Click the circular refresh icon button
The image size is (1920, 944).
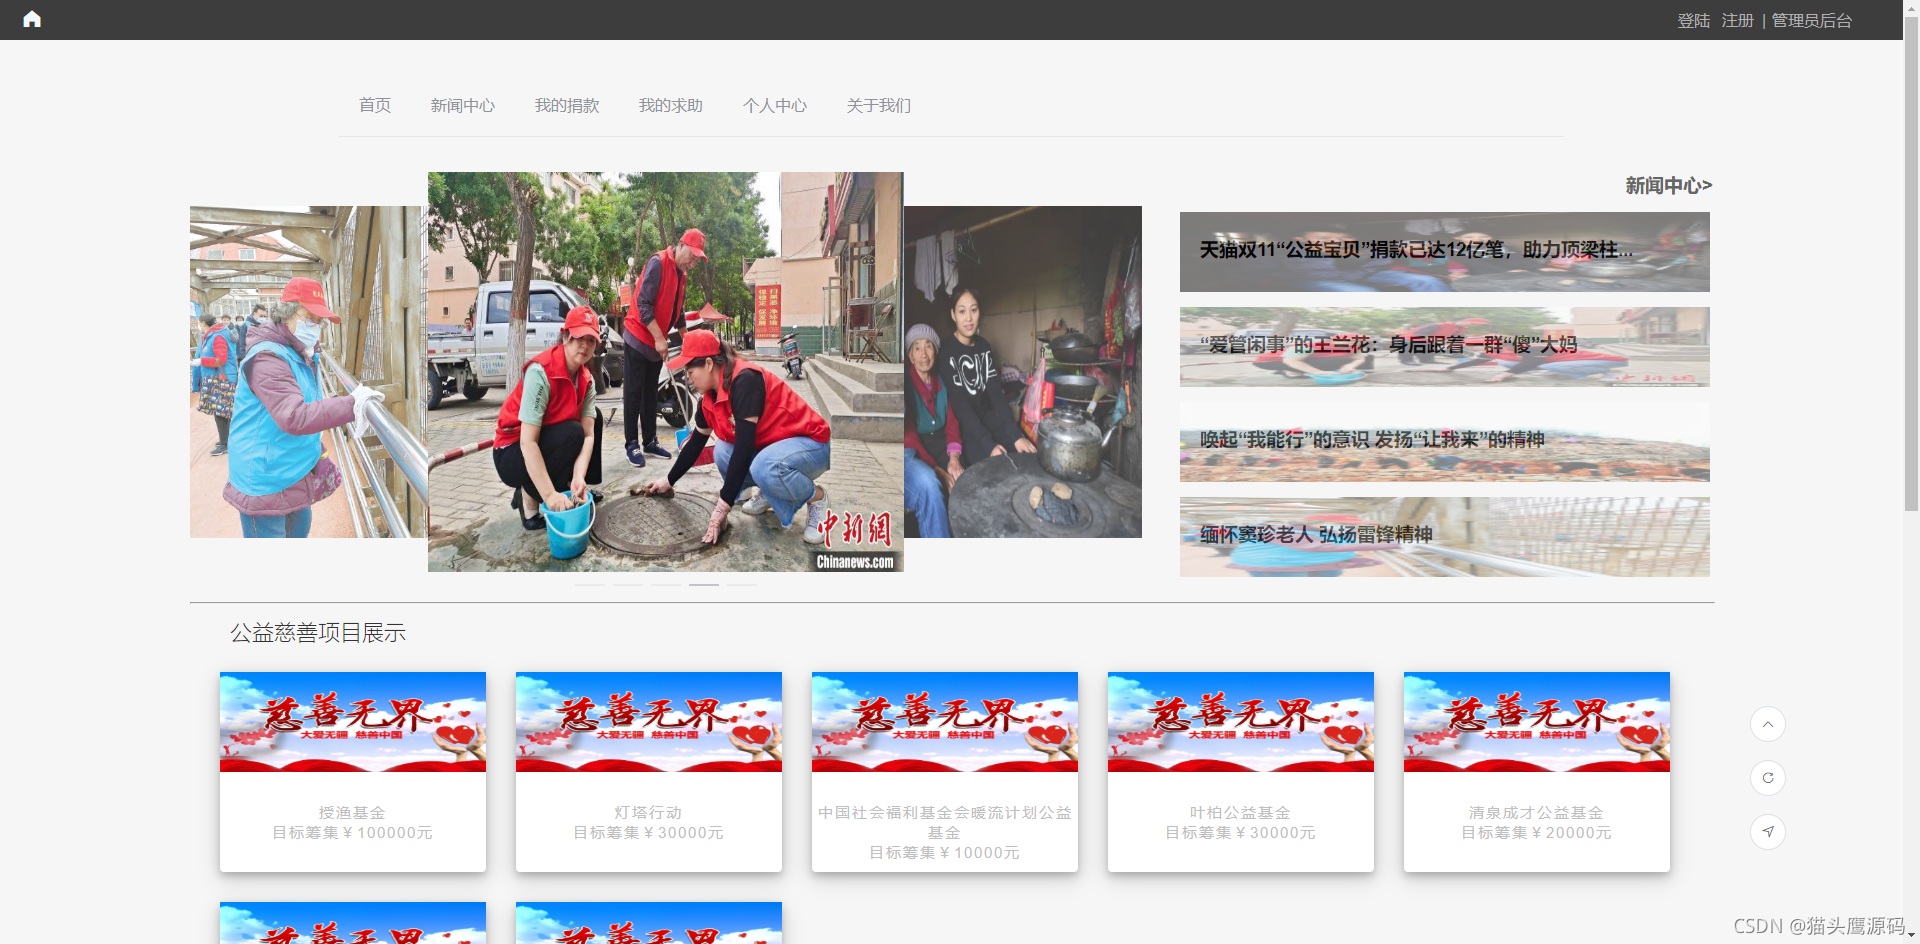(x=1767, y=778)
